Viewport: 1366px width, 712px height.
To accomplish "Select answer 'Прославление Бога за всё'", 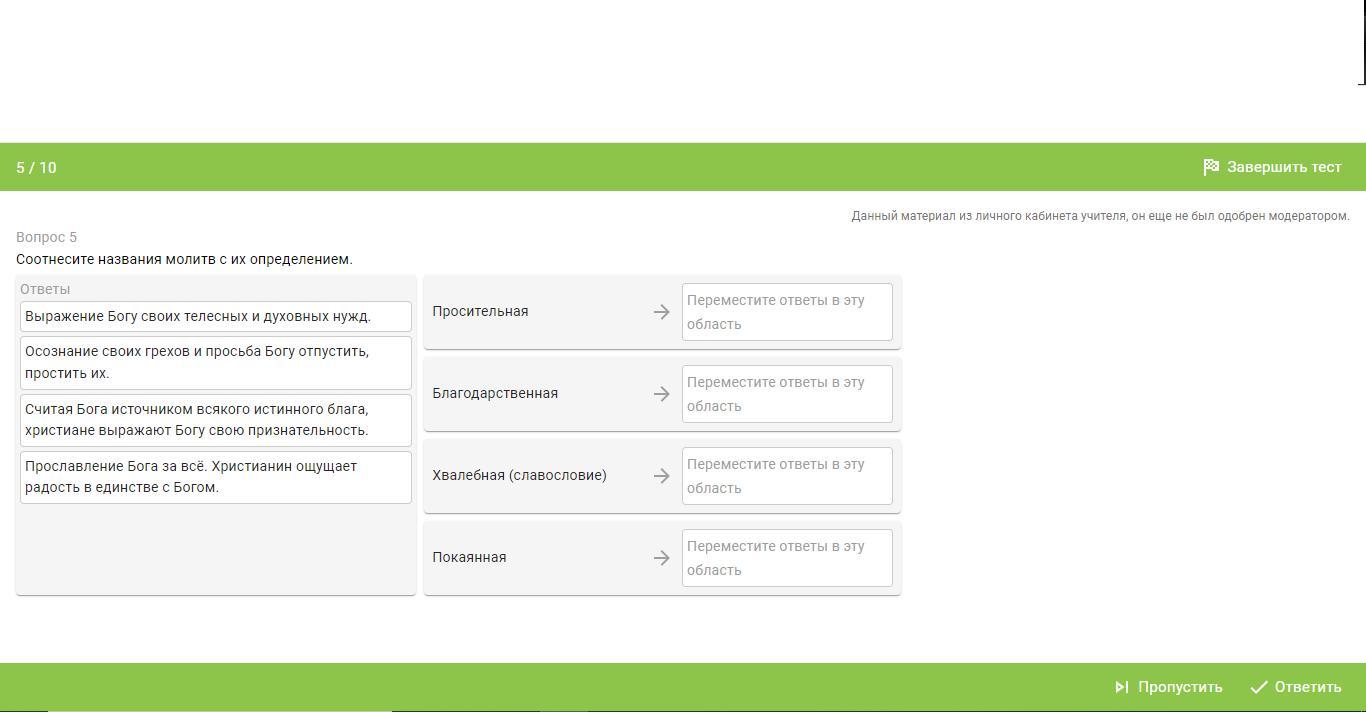I will pyautogui.click(x=216, y=477).
